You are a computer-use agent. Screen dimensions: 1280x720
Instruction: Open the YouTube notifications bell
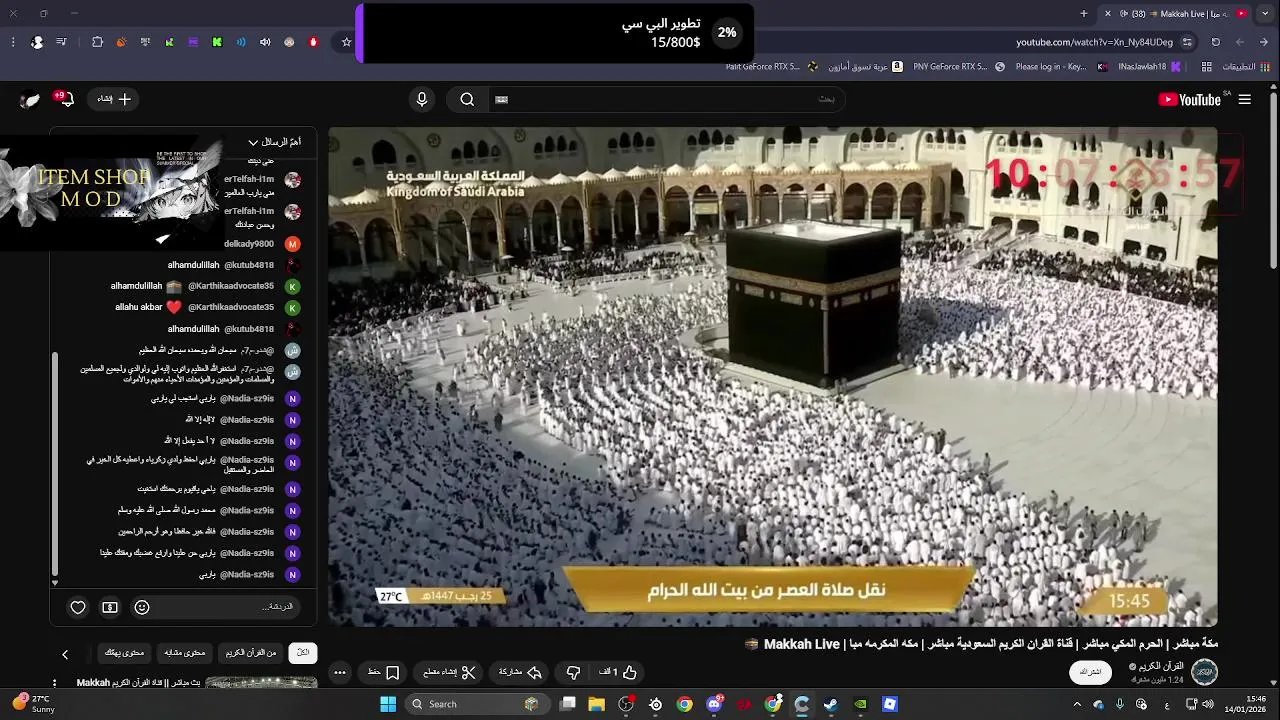(66, 99)
